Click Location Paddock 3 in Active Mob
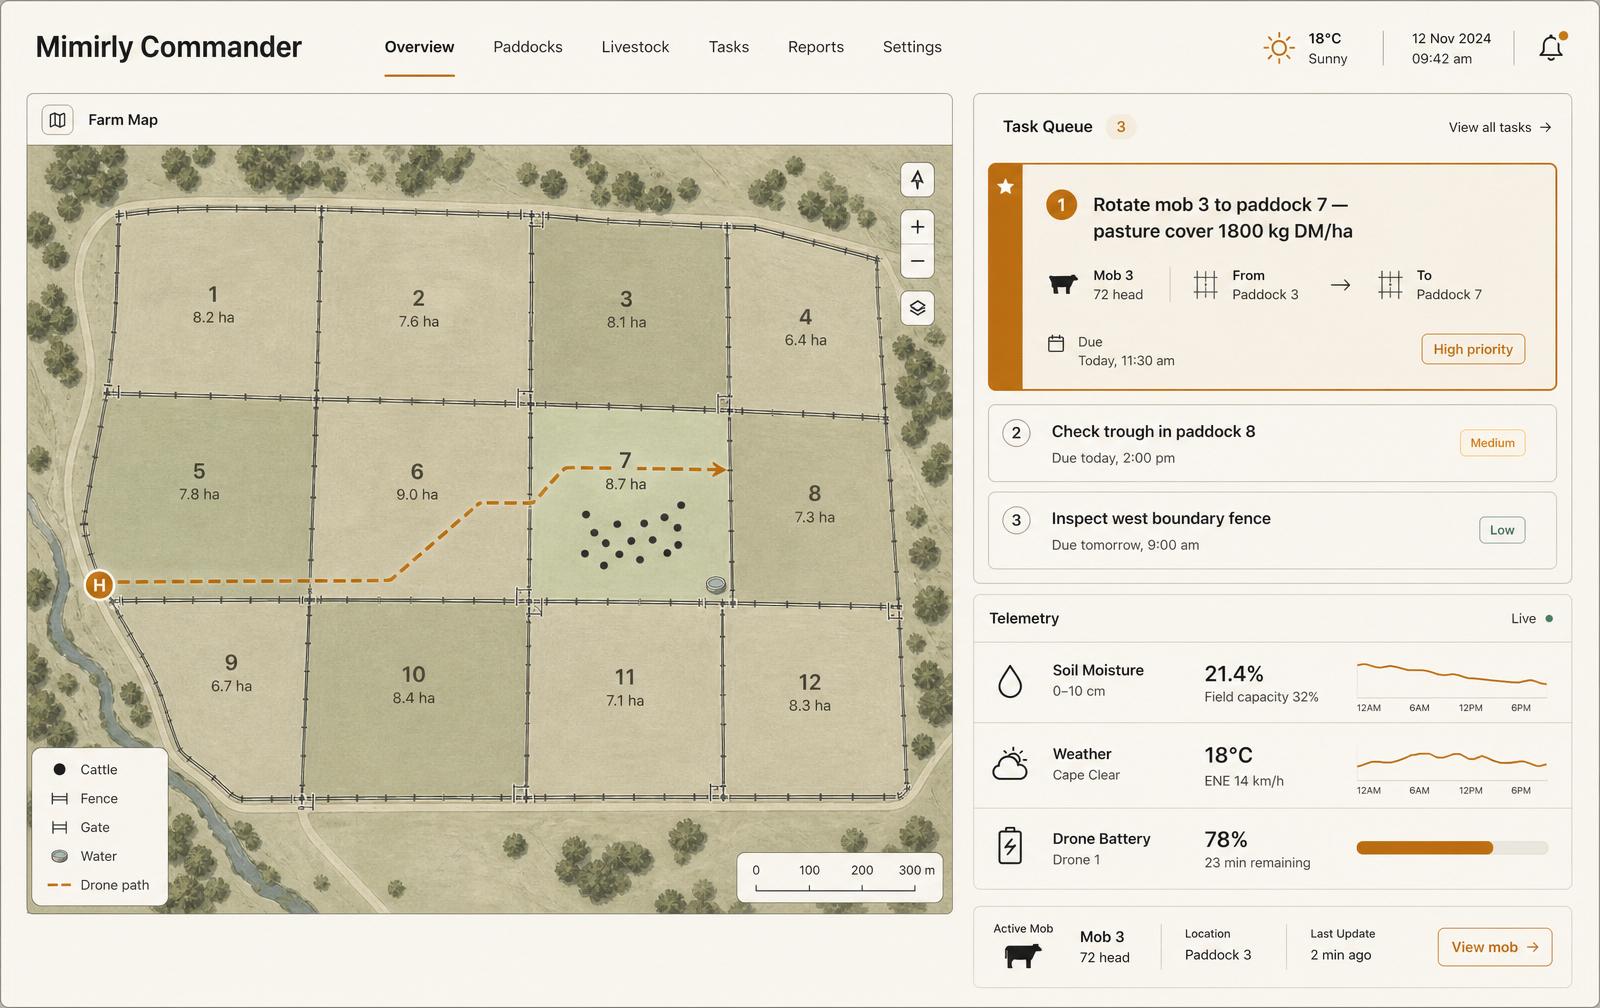This screenshot has width=1600, height=1008. (1217, 945)
